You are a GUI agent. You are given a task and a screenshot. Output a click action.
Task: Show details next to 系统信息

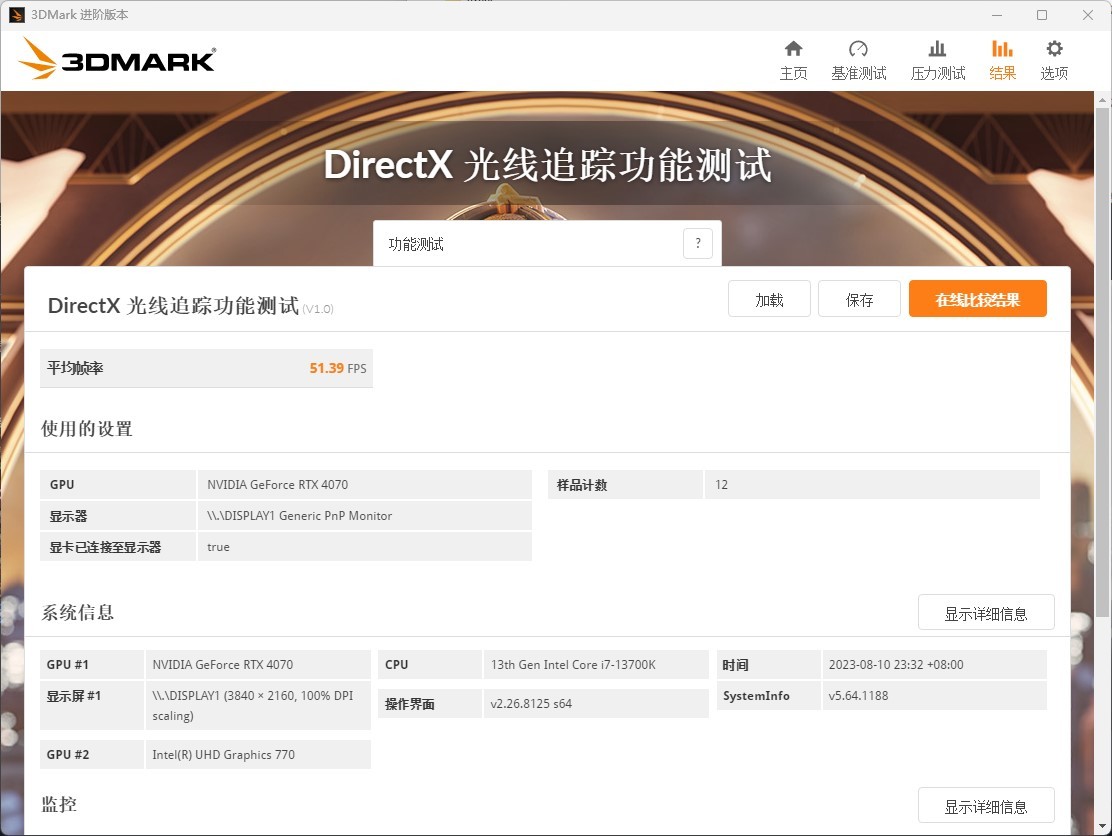(986, 613)
